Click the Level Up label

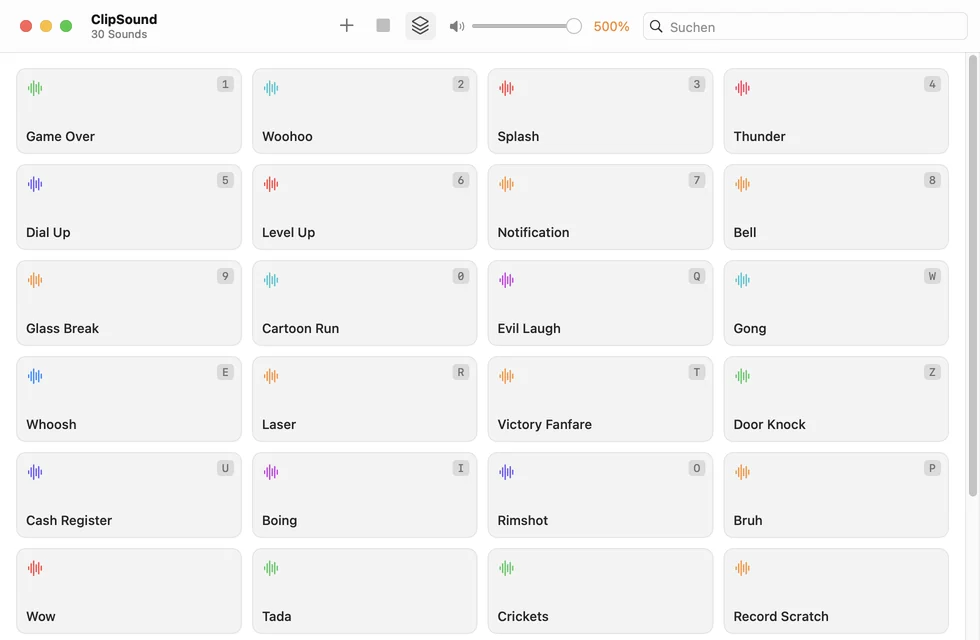(288, 232)
